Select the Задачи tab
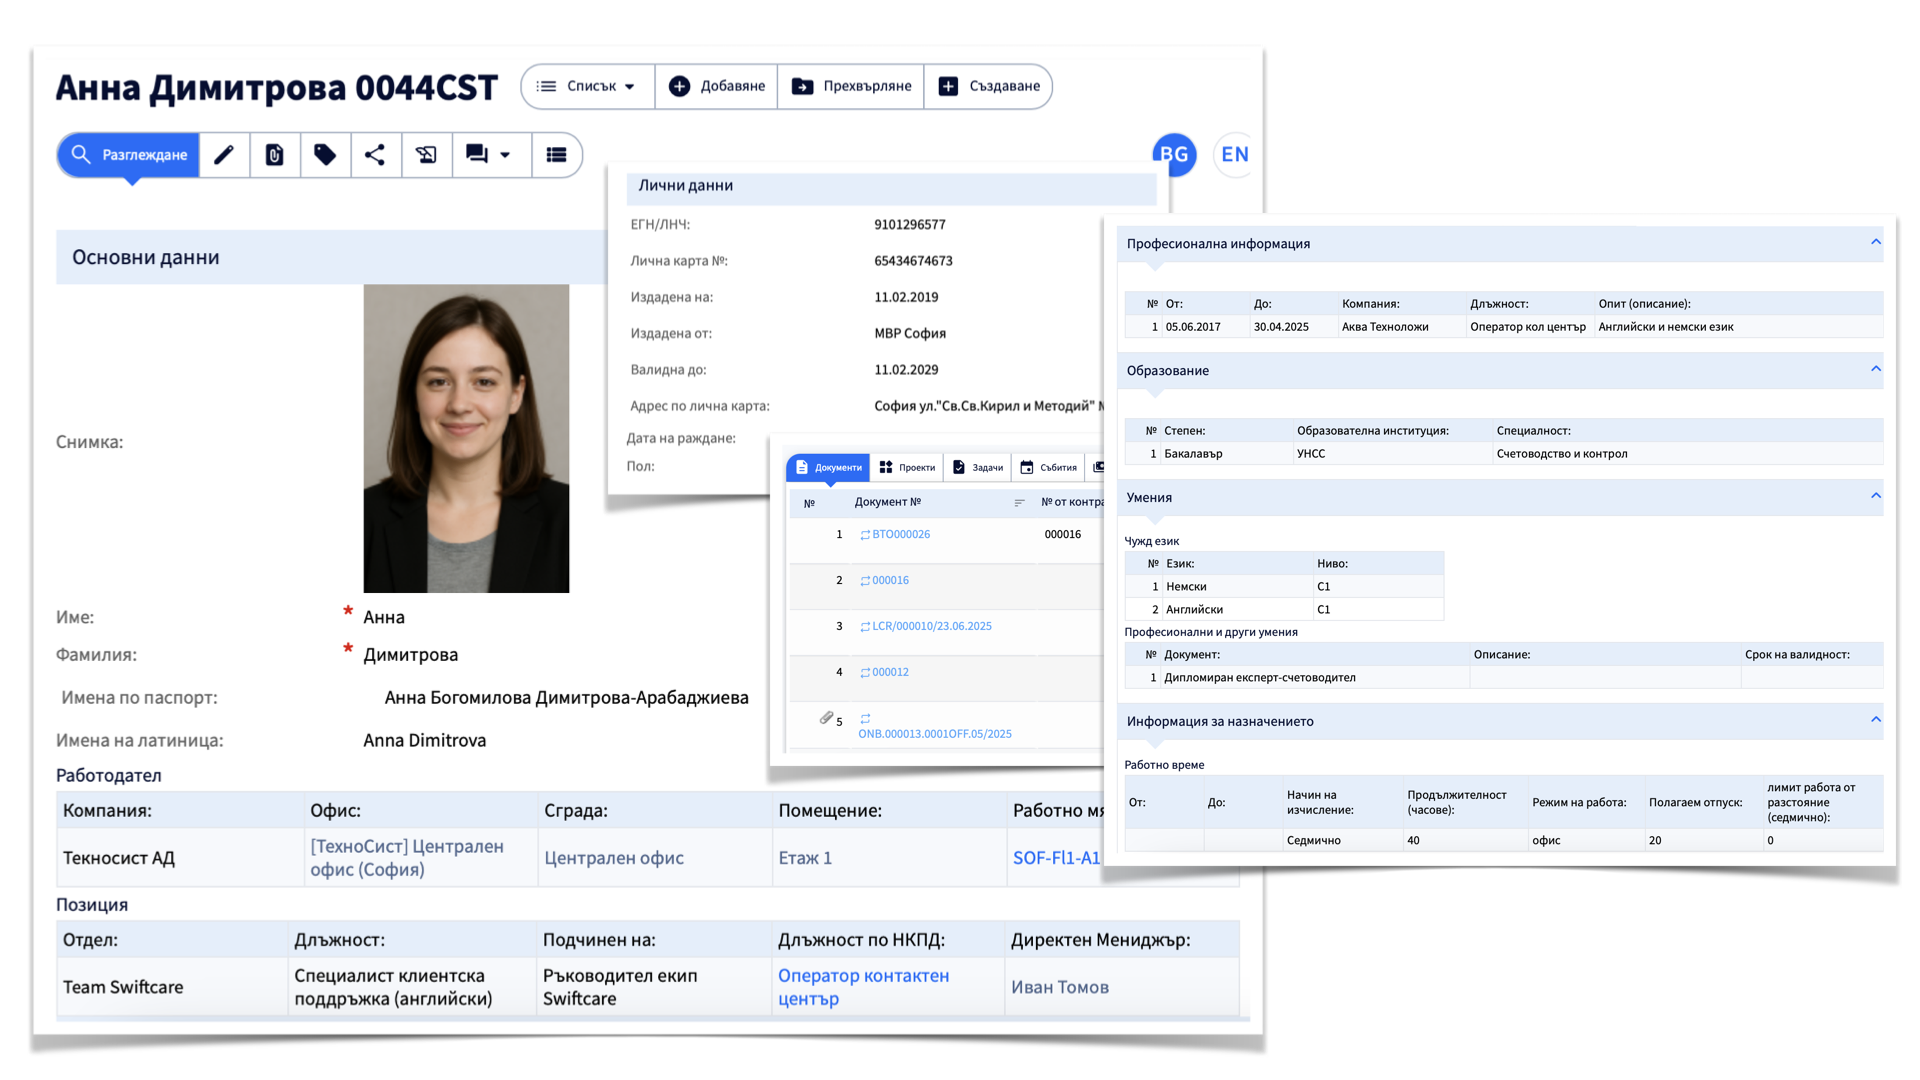Screen dimensions: 1920x1080 [x=978, y=467]
